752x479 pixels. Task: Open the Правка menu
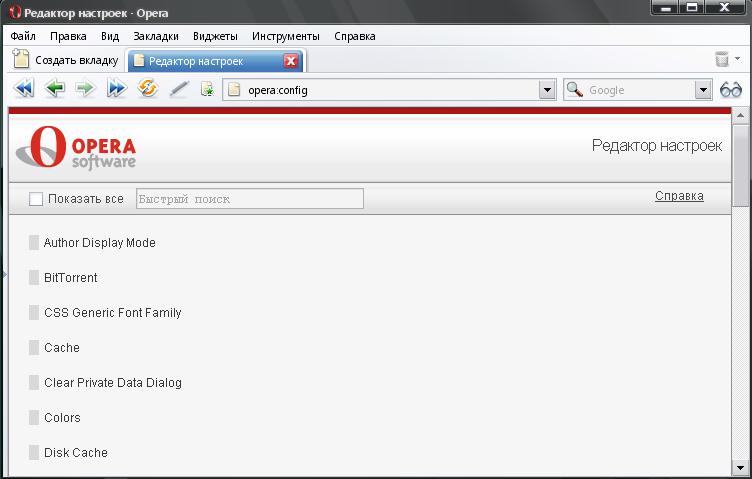click(x=68, y=36)
